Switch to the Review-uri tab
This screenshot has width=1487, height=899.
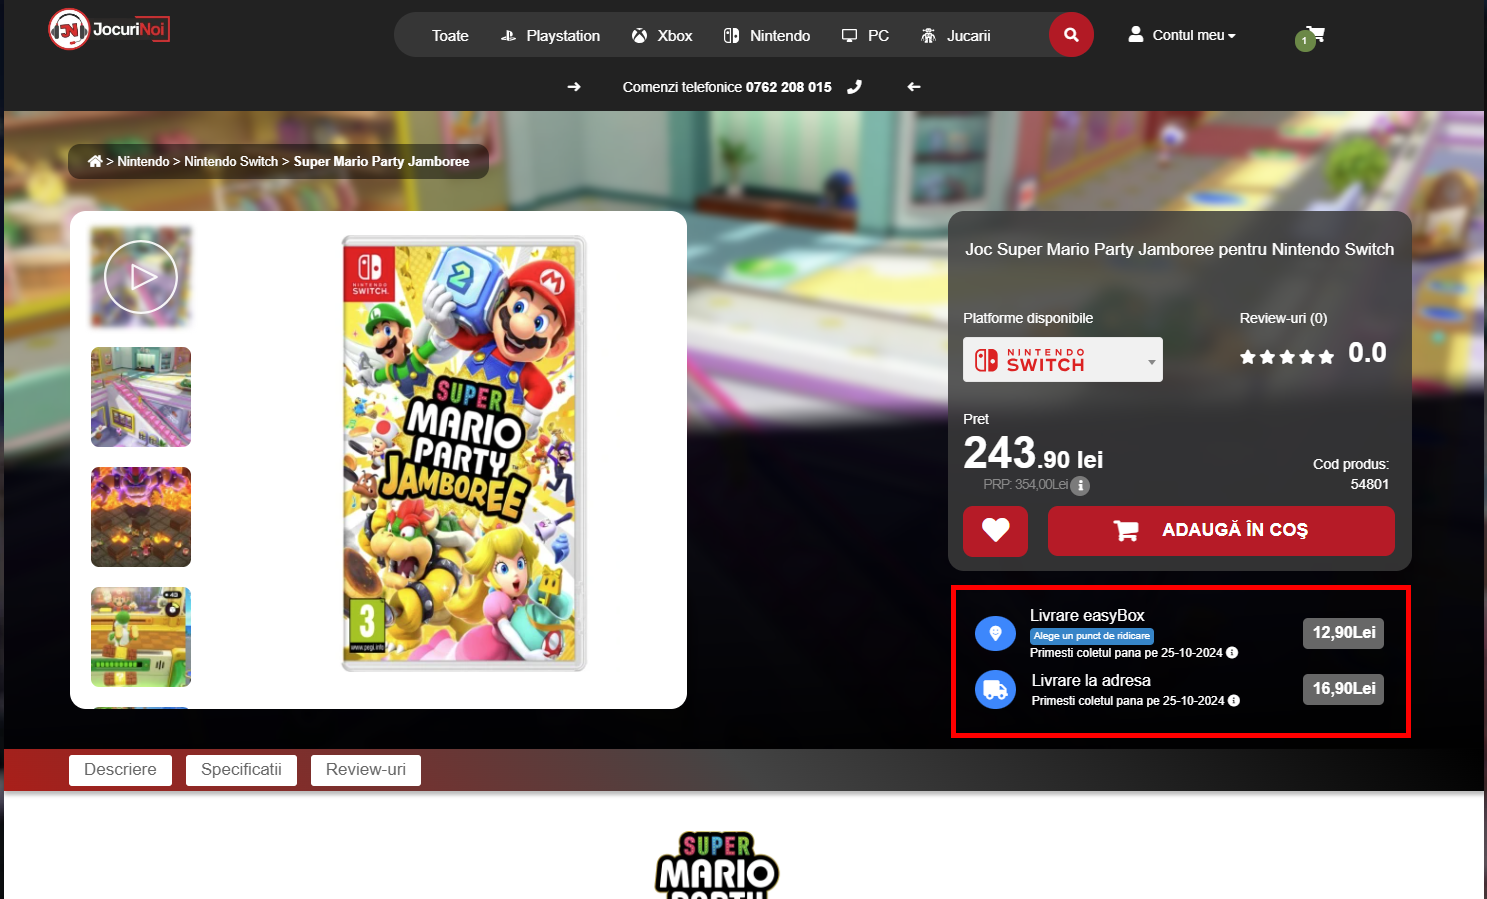click(365, 770)
